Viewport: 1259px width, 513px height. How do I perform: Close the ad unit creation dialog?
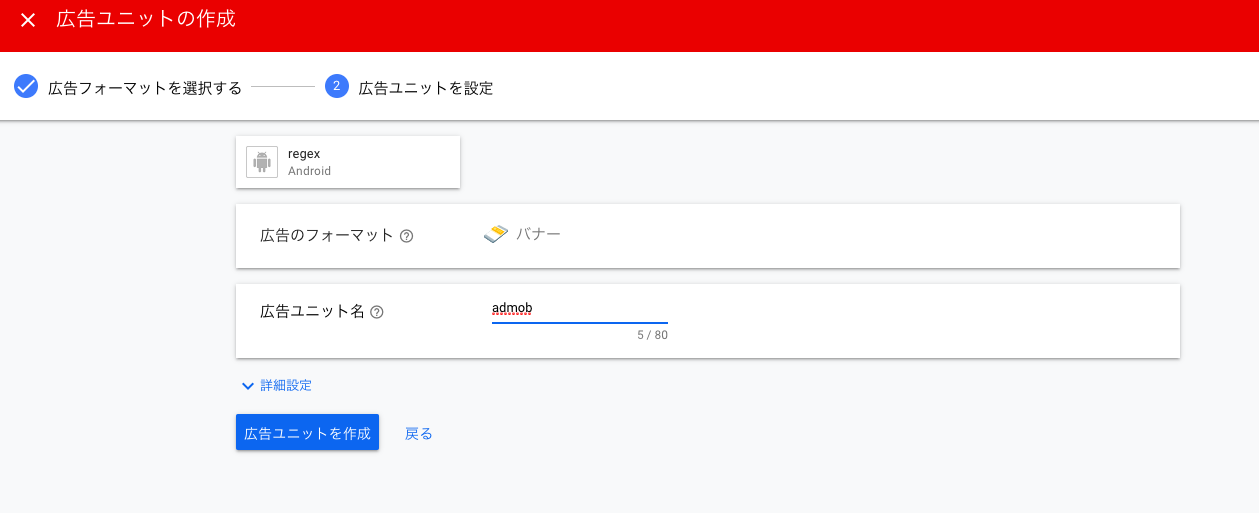[28, 20]
